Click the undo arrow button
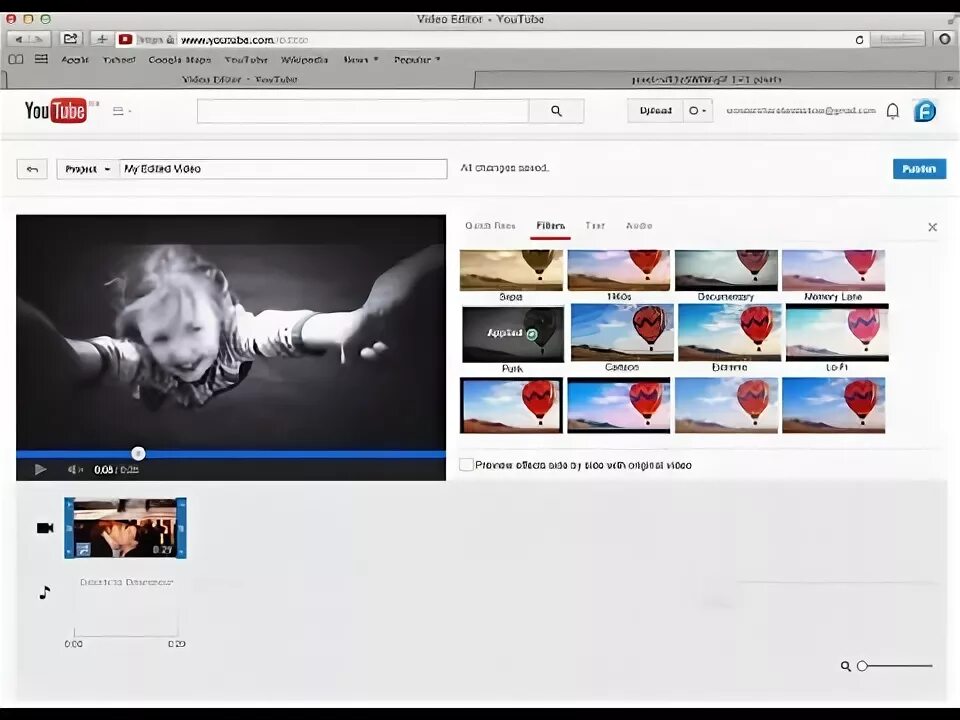 (x=32, y=169)
